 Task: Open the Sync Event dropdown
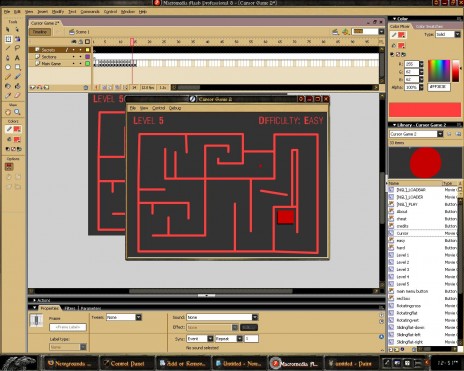[x=210, y=339]
